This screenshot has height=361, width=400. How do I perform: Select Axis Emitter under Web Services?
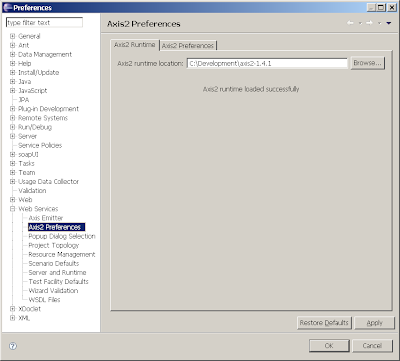click(x=46, y=218)
